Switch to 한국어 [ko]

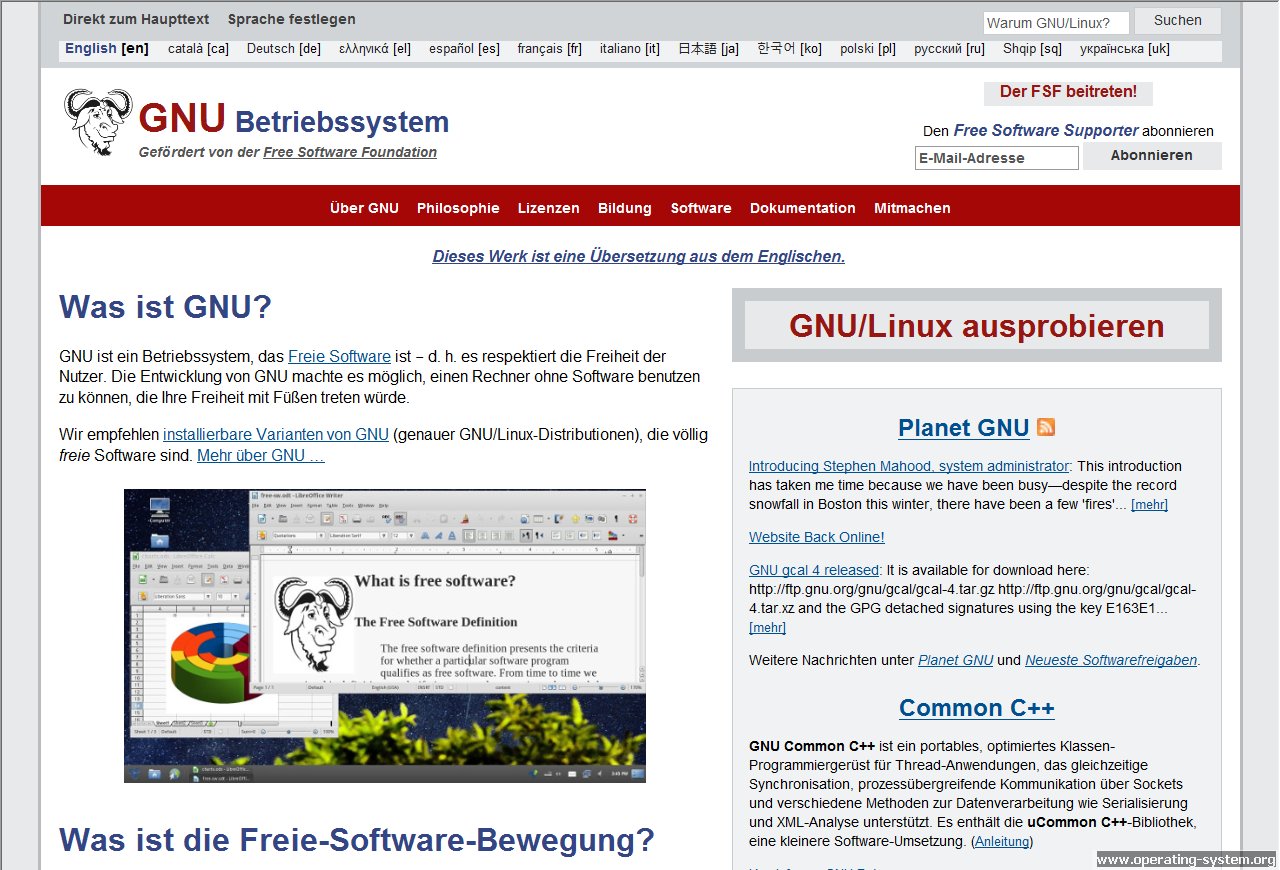789,49
